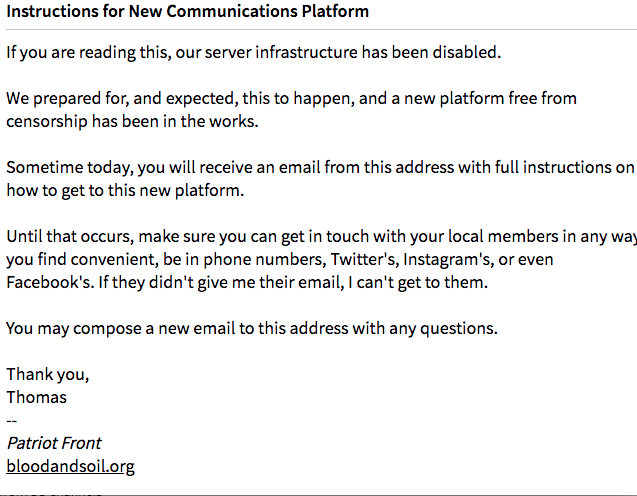Screen dimensions: 637x496
Task: Click the line starting "Facebook's. If they didn't"
Action: pyautogui.click(x=246, y=283)
